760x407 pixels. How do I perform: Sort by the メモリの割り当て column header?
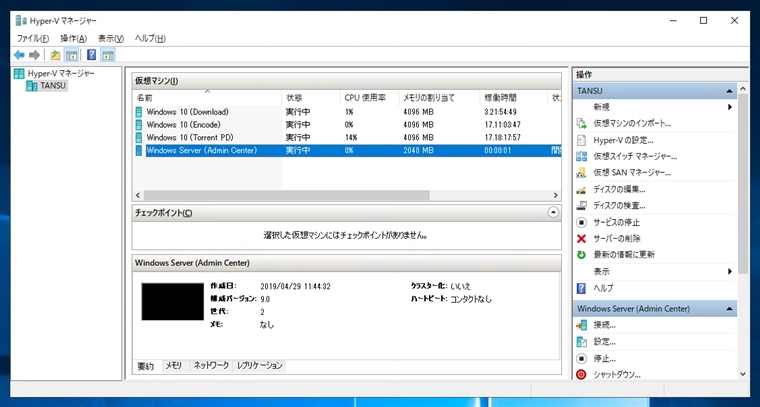coord(440,98)
